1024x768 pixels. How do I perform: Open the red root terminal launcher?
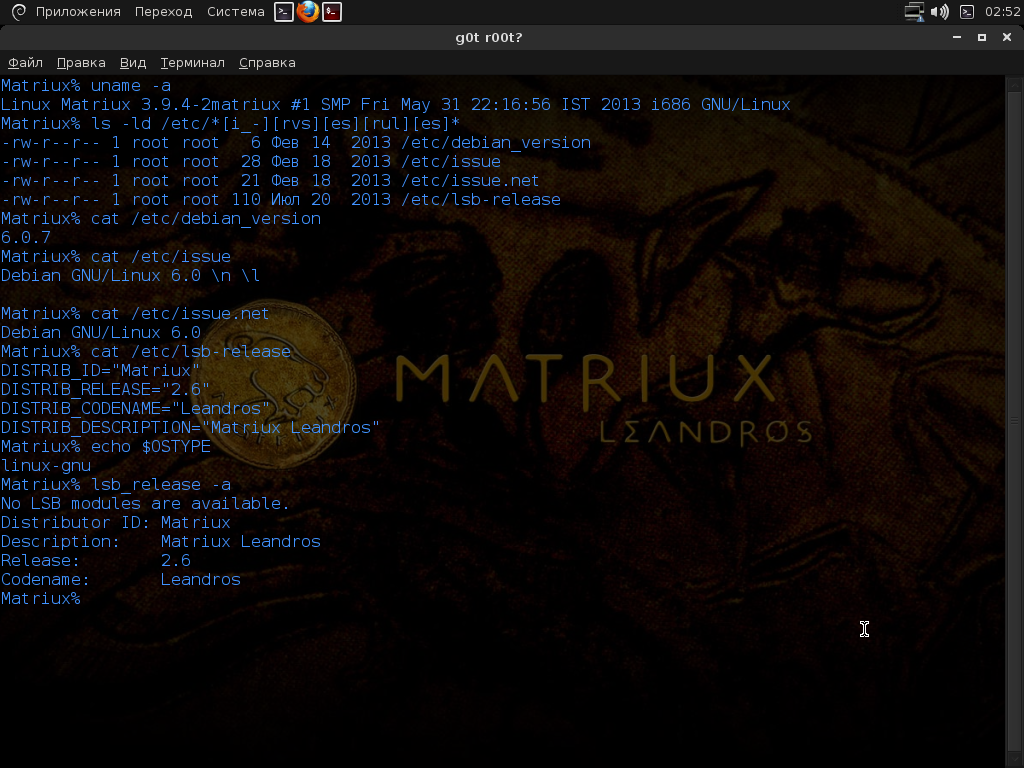[332, 12]
